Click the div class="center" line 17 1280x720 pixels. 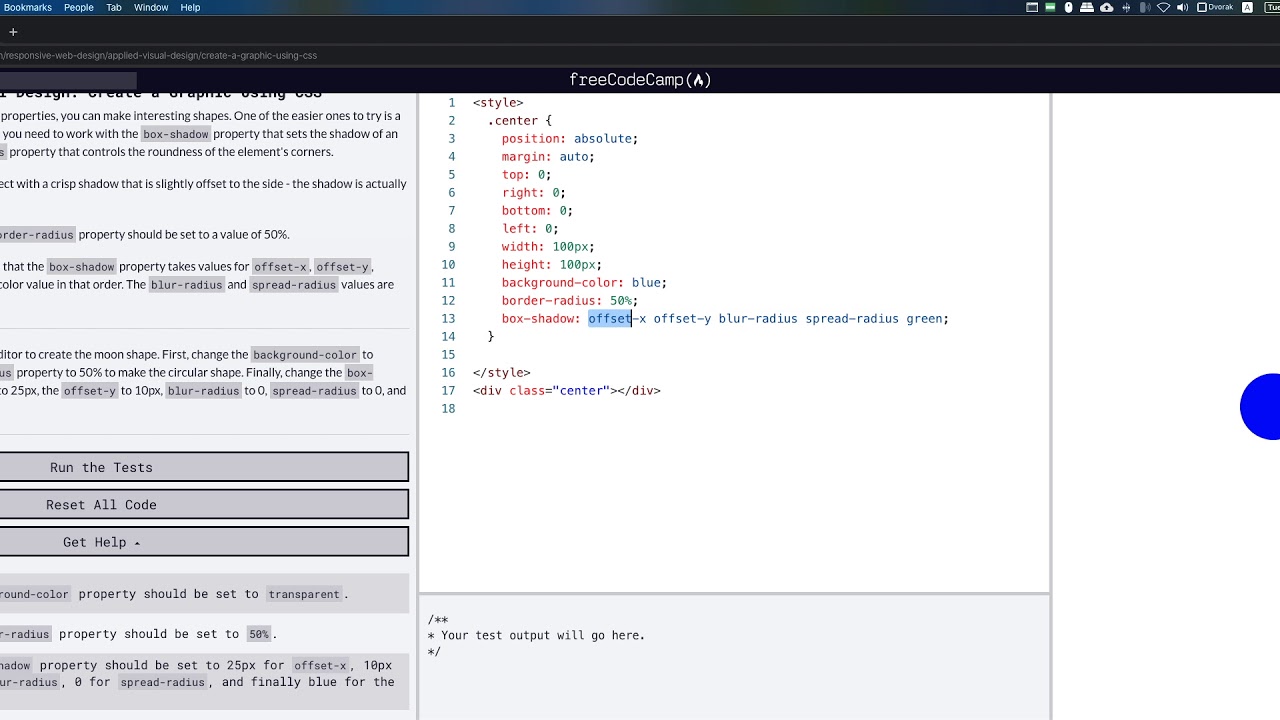[567, 390]
